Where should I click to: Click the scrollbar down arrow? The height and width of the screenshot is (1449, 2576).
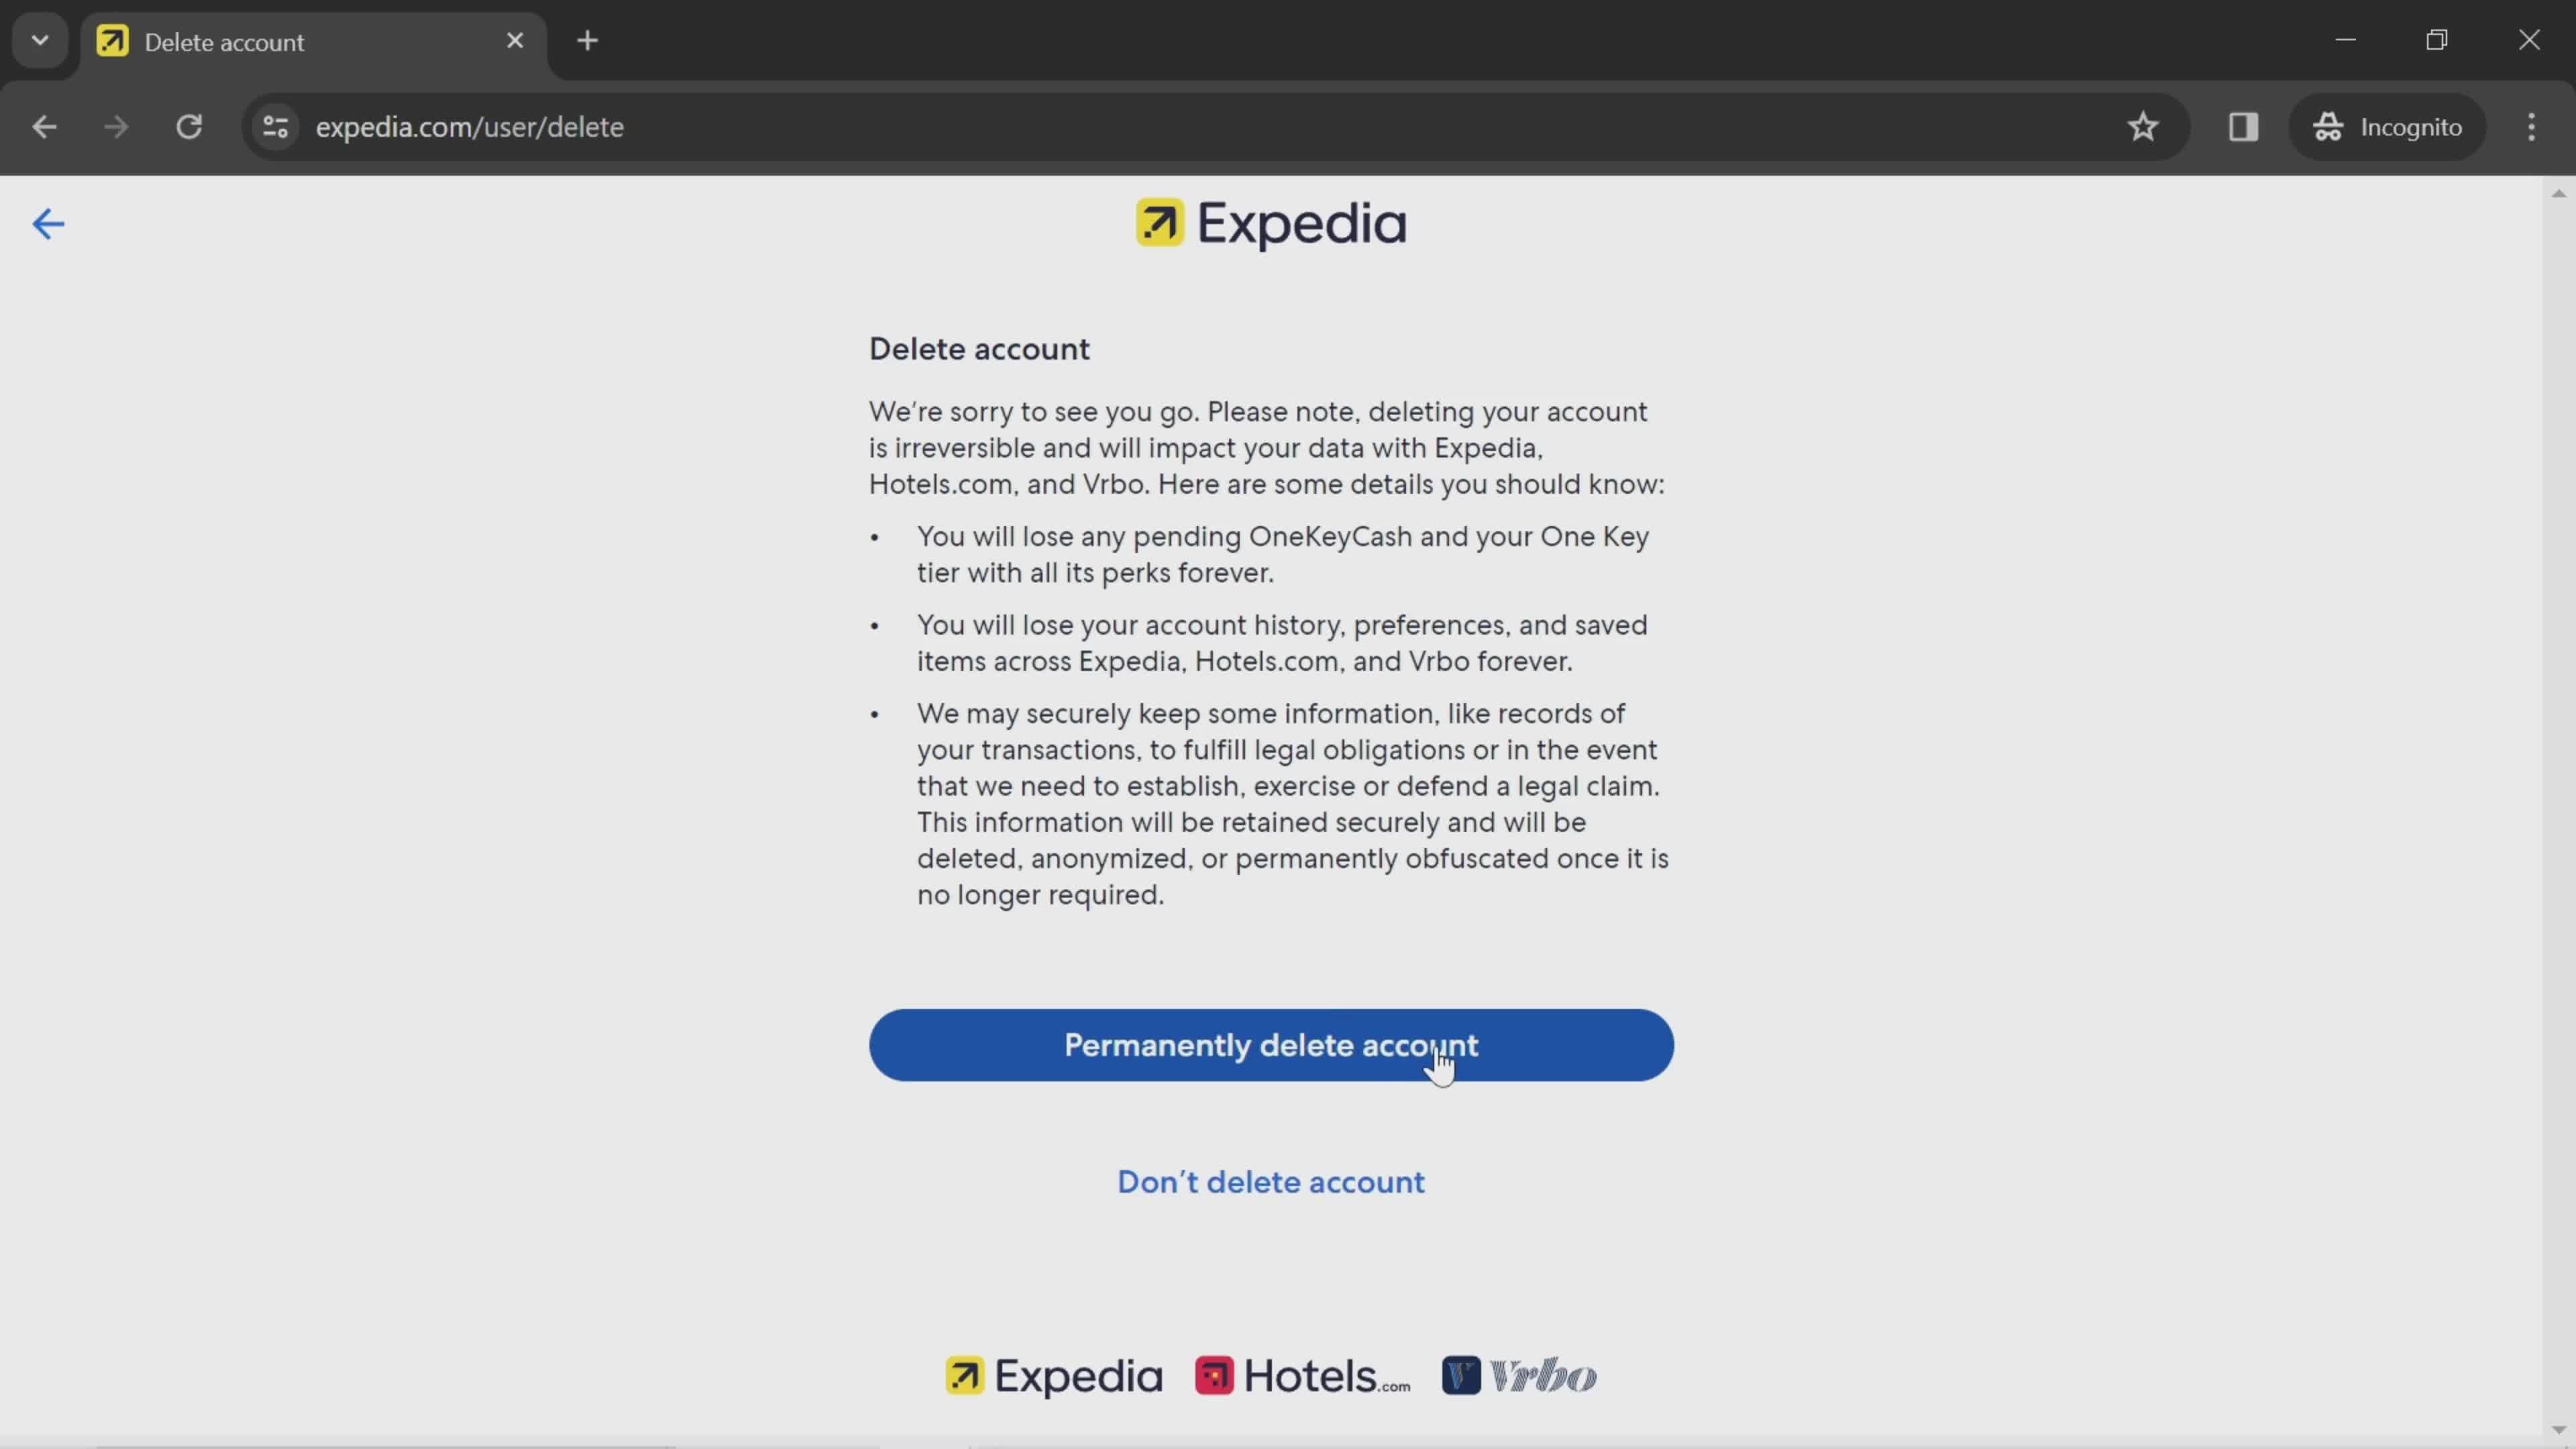[x=2559, y=1431]
